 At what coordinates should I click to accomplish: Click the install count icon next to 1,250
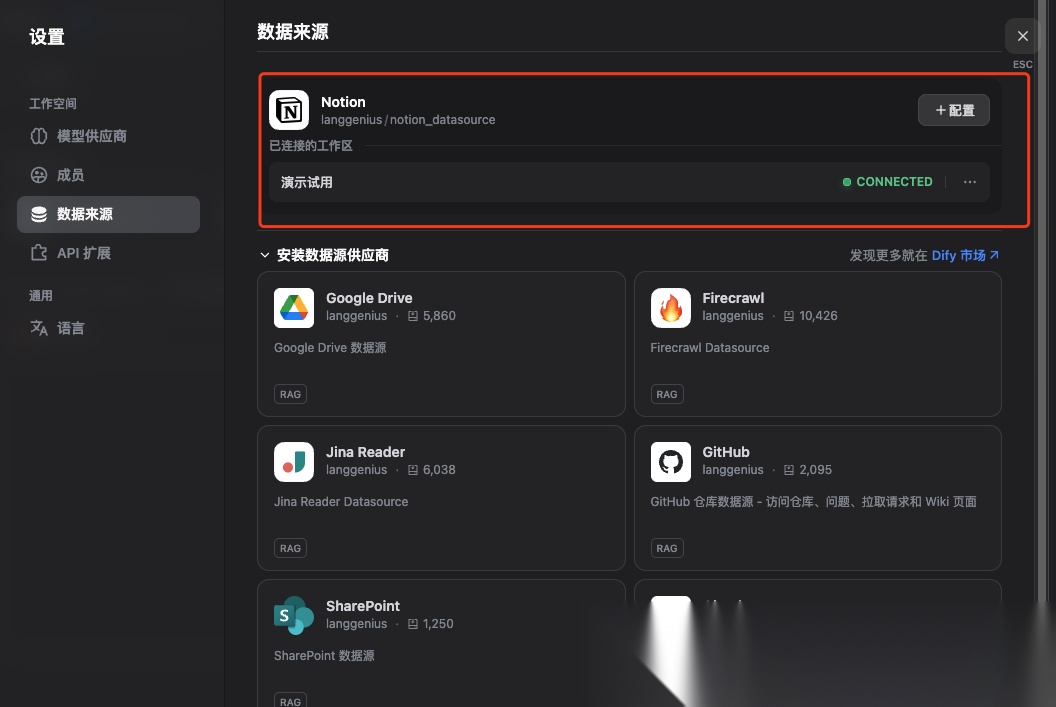(x=413, y=624)
